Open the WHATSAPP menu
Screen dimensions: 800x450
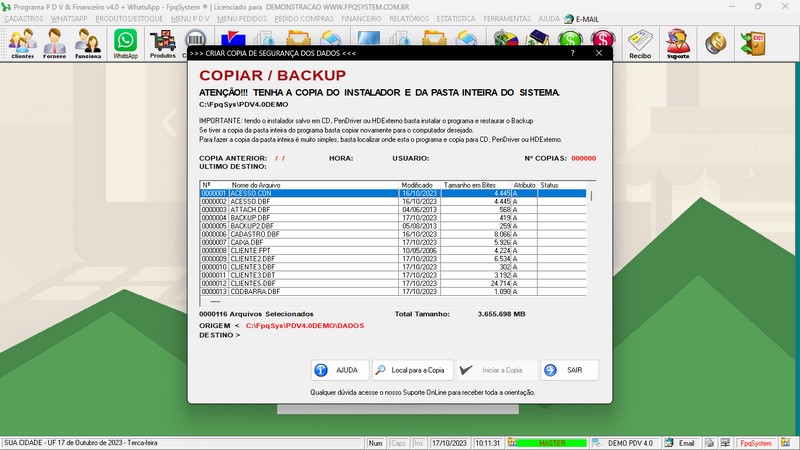coord(69,19)
